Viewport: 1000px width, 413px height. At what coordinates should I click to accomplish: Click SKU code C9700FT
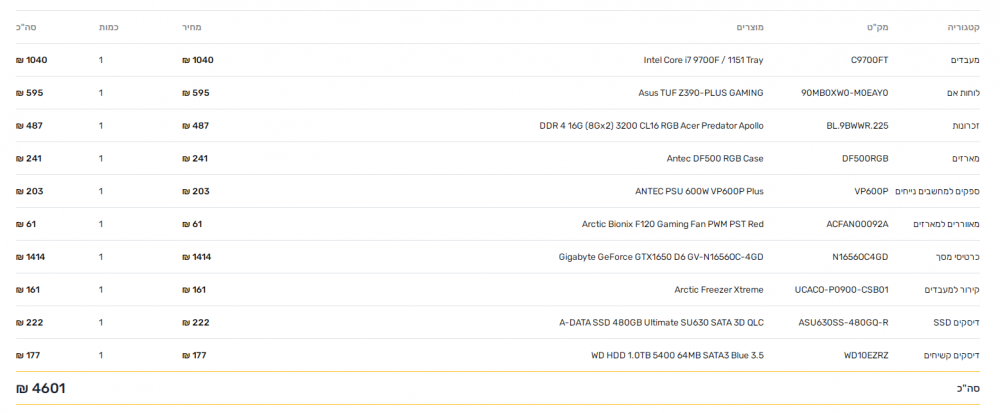coord(869,60)
